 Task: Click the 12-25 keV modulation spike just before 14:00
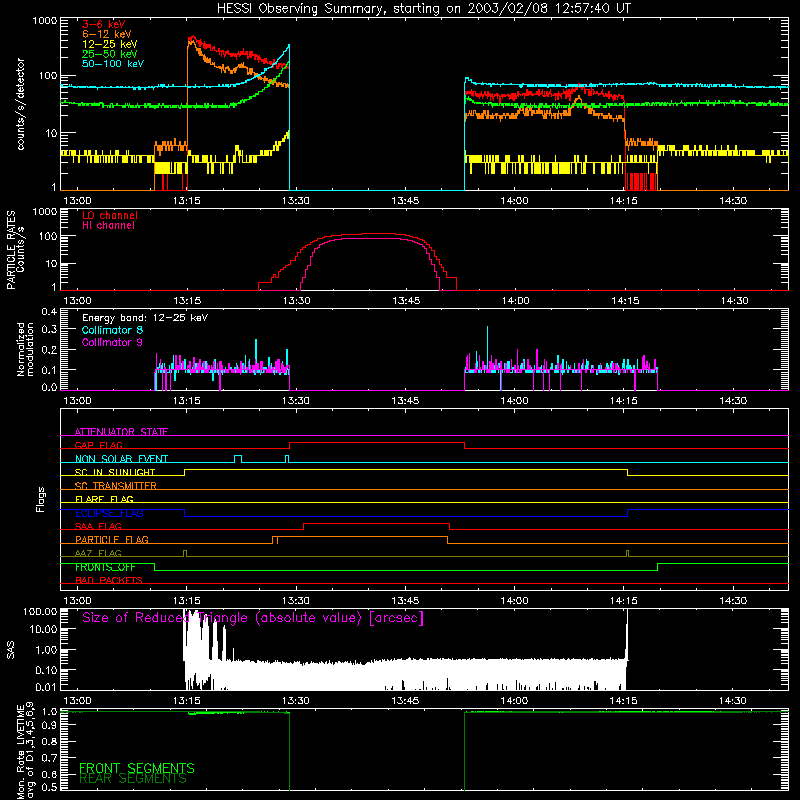487,347
